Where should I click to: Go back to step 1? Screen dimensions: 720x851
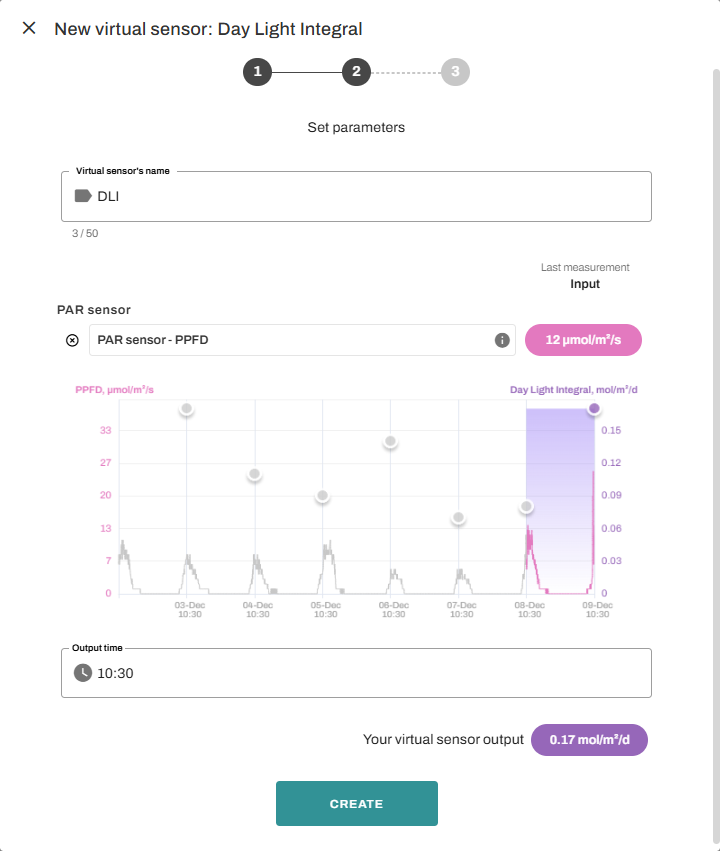coord(257,72)
